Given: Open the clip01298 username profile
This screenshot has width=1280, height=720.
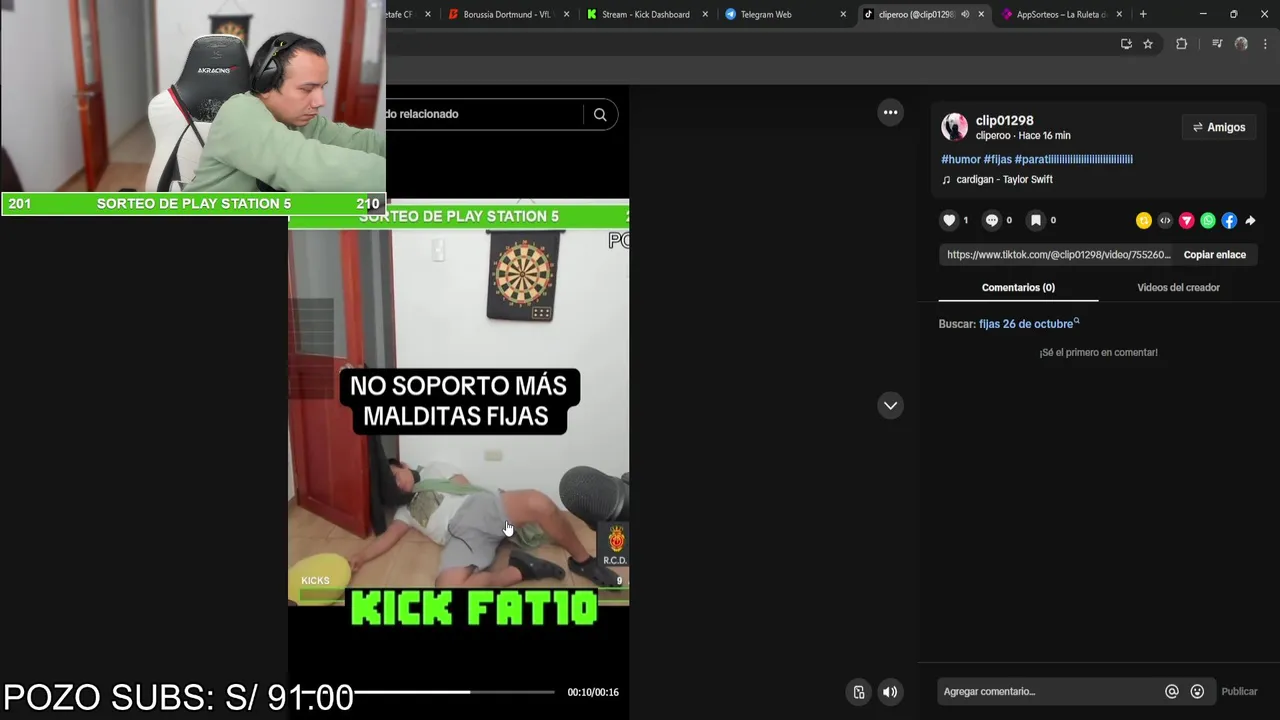Looking at the screenshot, I should (1004, 120).
